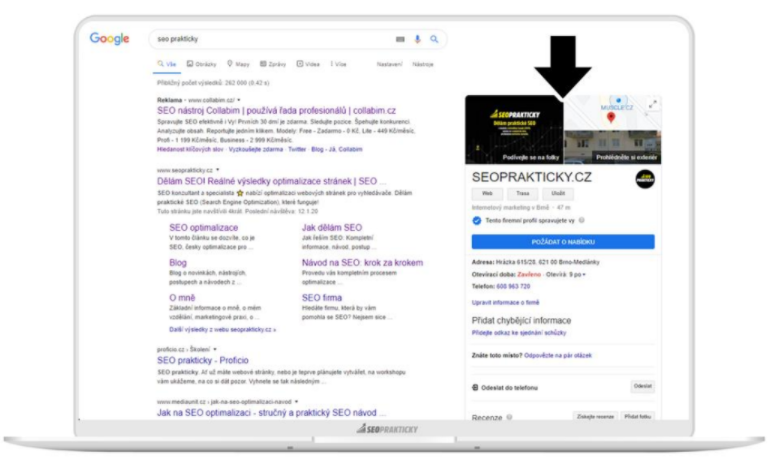The image size is (779, 461).
Task: Open Dělám SEO! Reálné výsledky result
Action: click(271, 181)
